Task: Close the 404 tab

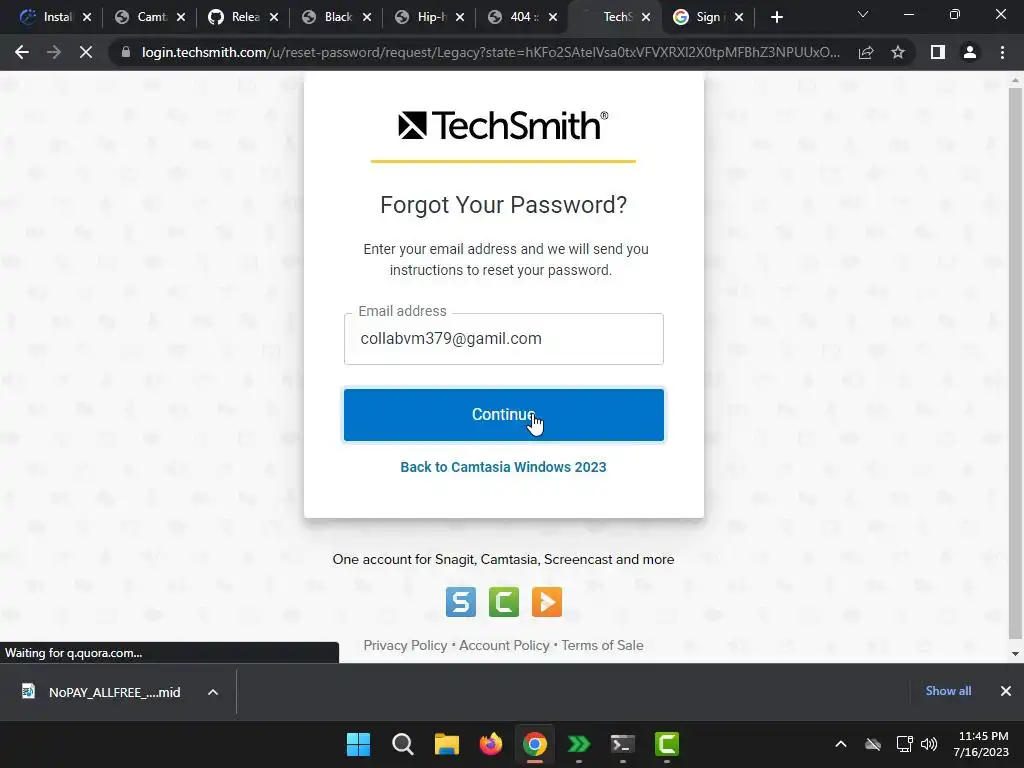Action: click(553, 17)
